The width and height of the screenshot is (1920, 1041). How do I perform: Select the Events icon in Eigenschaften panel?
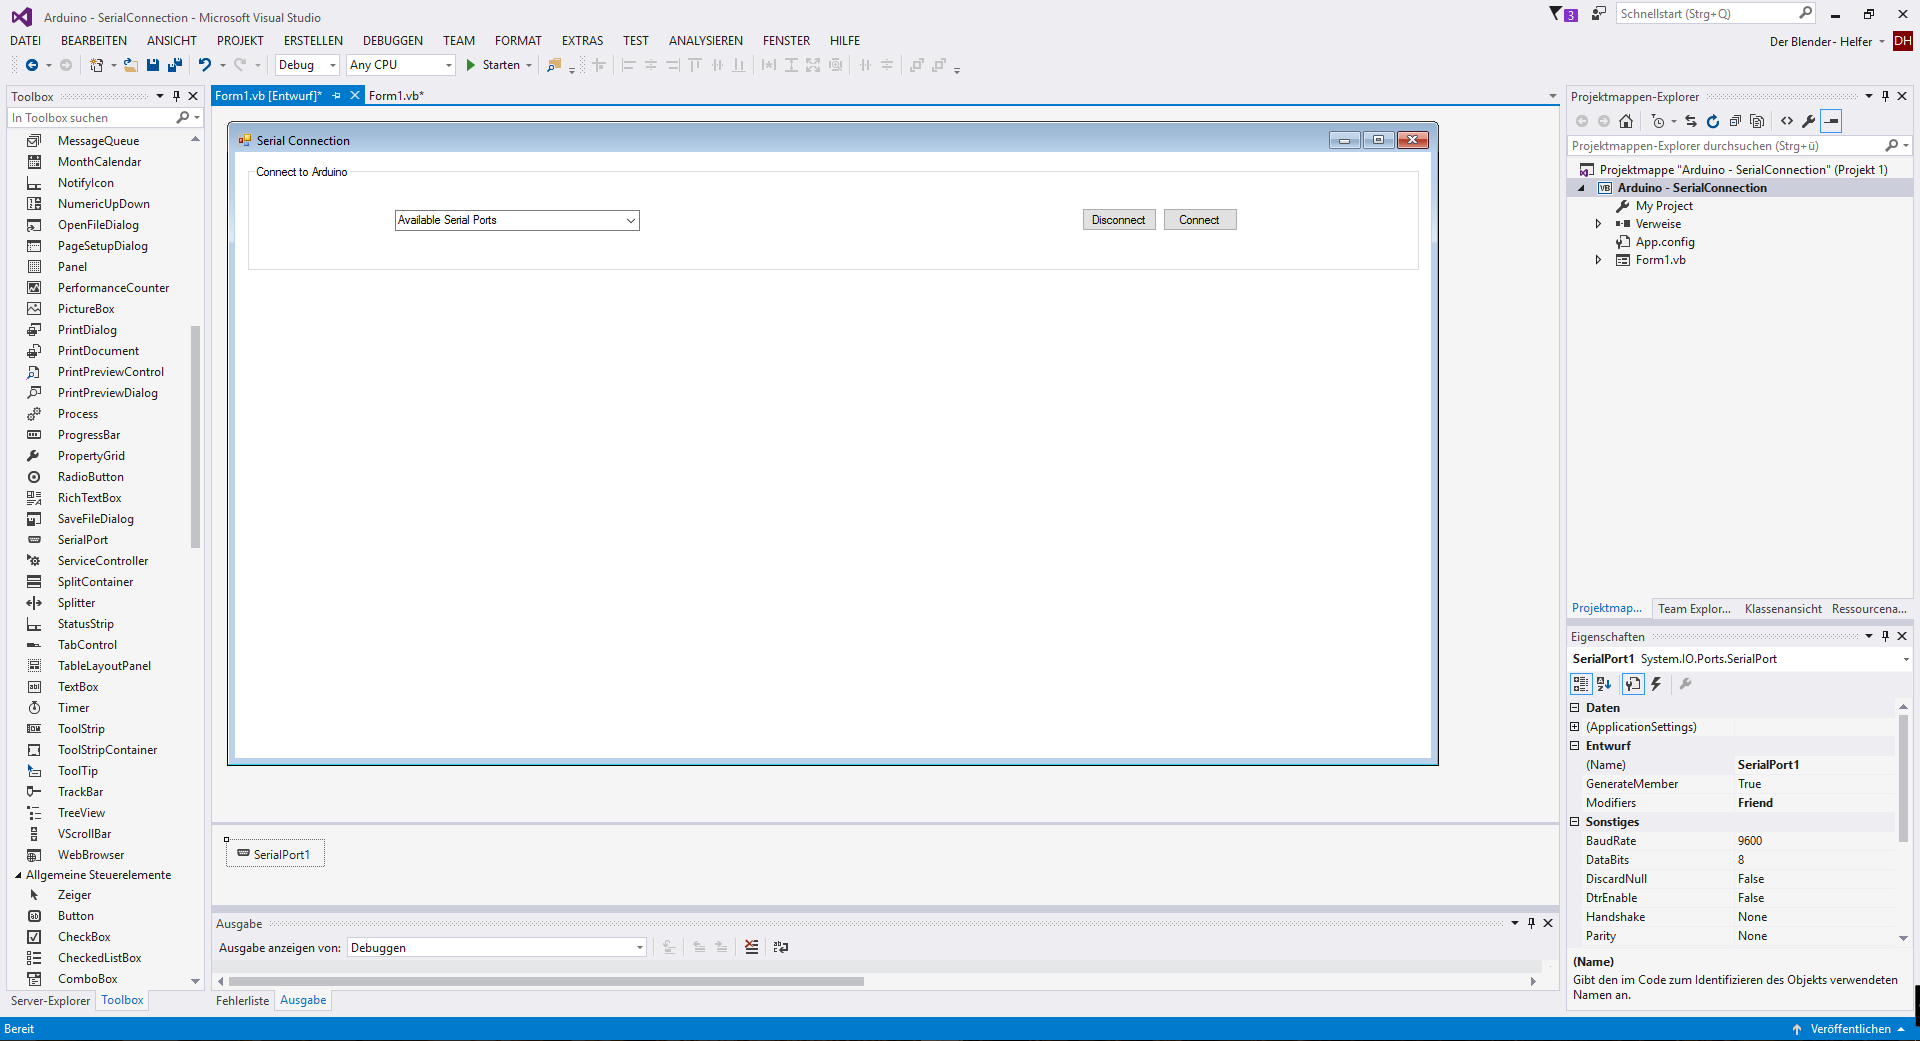click(x=1655, y=685)
